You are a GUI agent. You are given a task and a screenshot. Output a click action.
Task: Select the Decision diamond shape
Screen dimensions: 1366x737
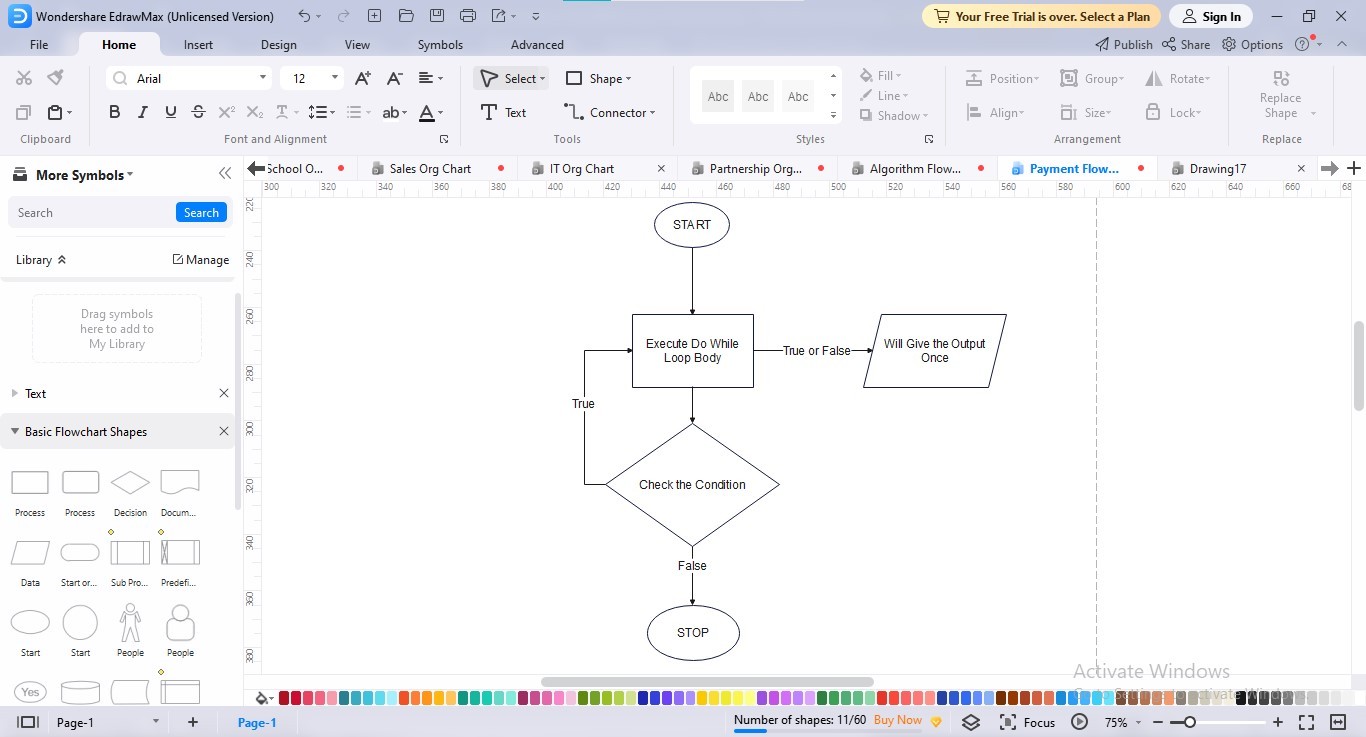pos(130,483)
